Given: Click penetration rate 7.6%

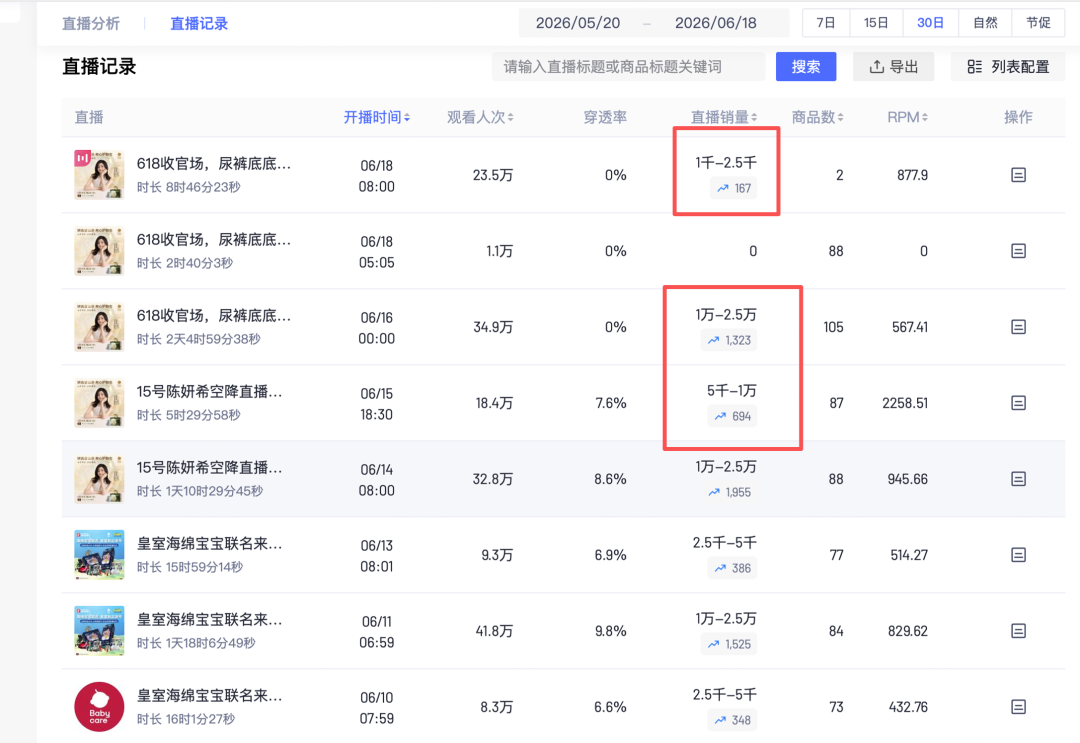Looking at the screenshot, I should (611, 403).
